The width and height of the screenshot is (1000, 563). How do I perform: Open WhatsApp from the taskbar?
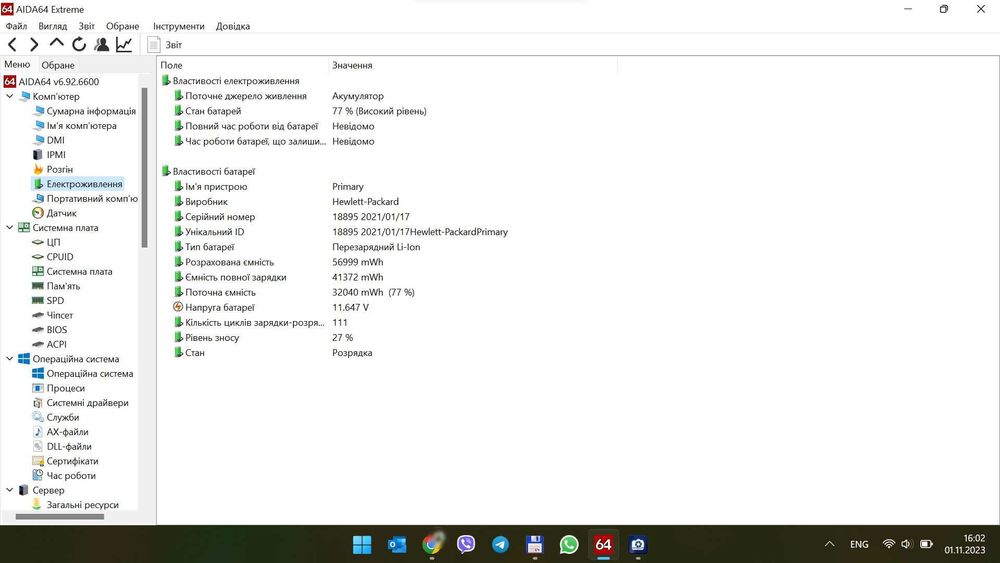569,545
